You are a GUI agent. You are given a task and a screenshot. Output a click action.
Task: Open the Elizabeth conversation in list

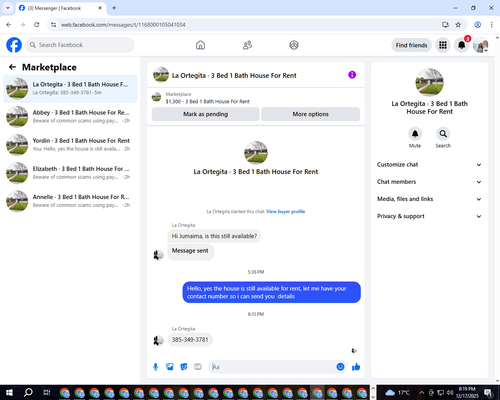(70, 173)
